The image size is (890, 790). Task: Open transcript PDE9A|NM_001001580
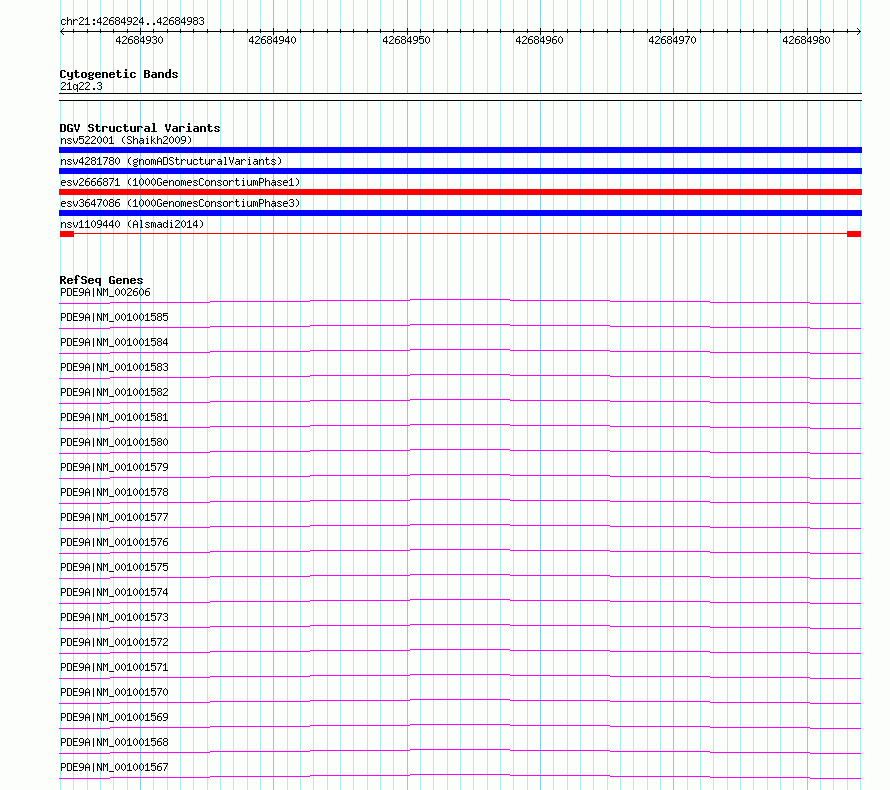114,442
